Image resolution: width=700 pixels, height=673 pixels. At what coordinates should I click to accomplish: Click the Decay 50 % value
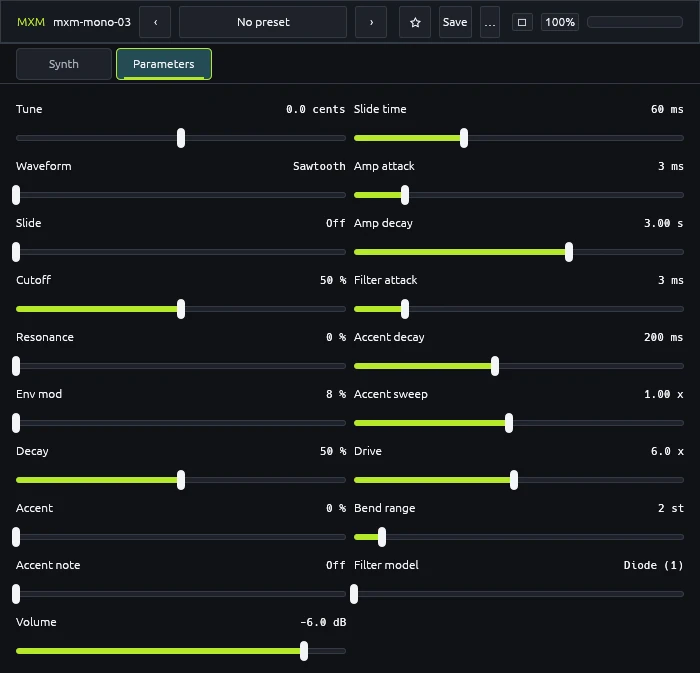(333, 452)
